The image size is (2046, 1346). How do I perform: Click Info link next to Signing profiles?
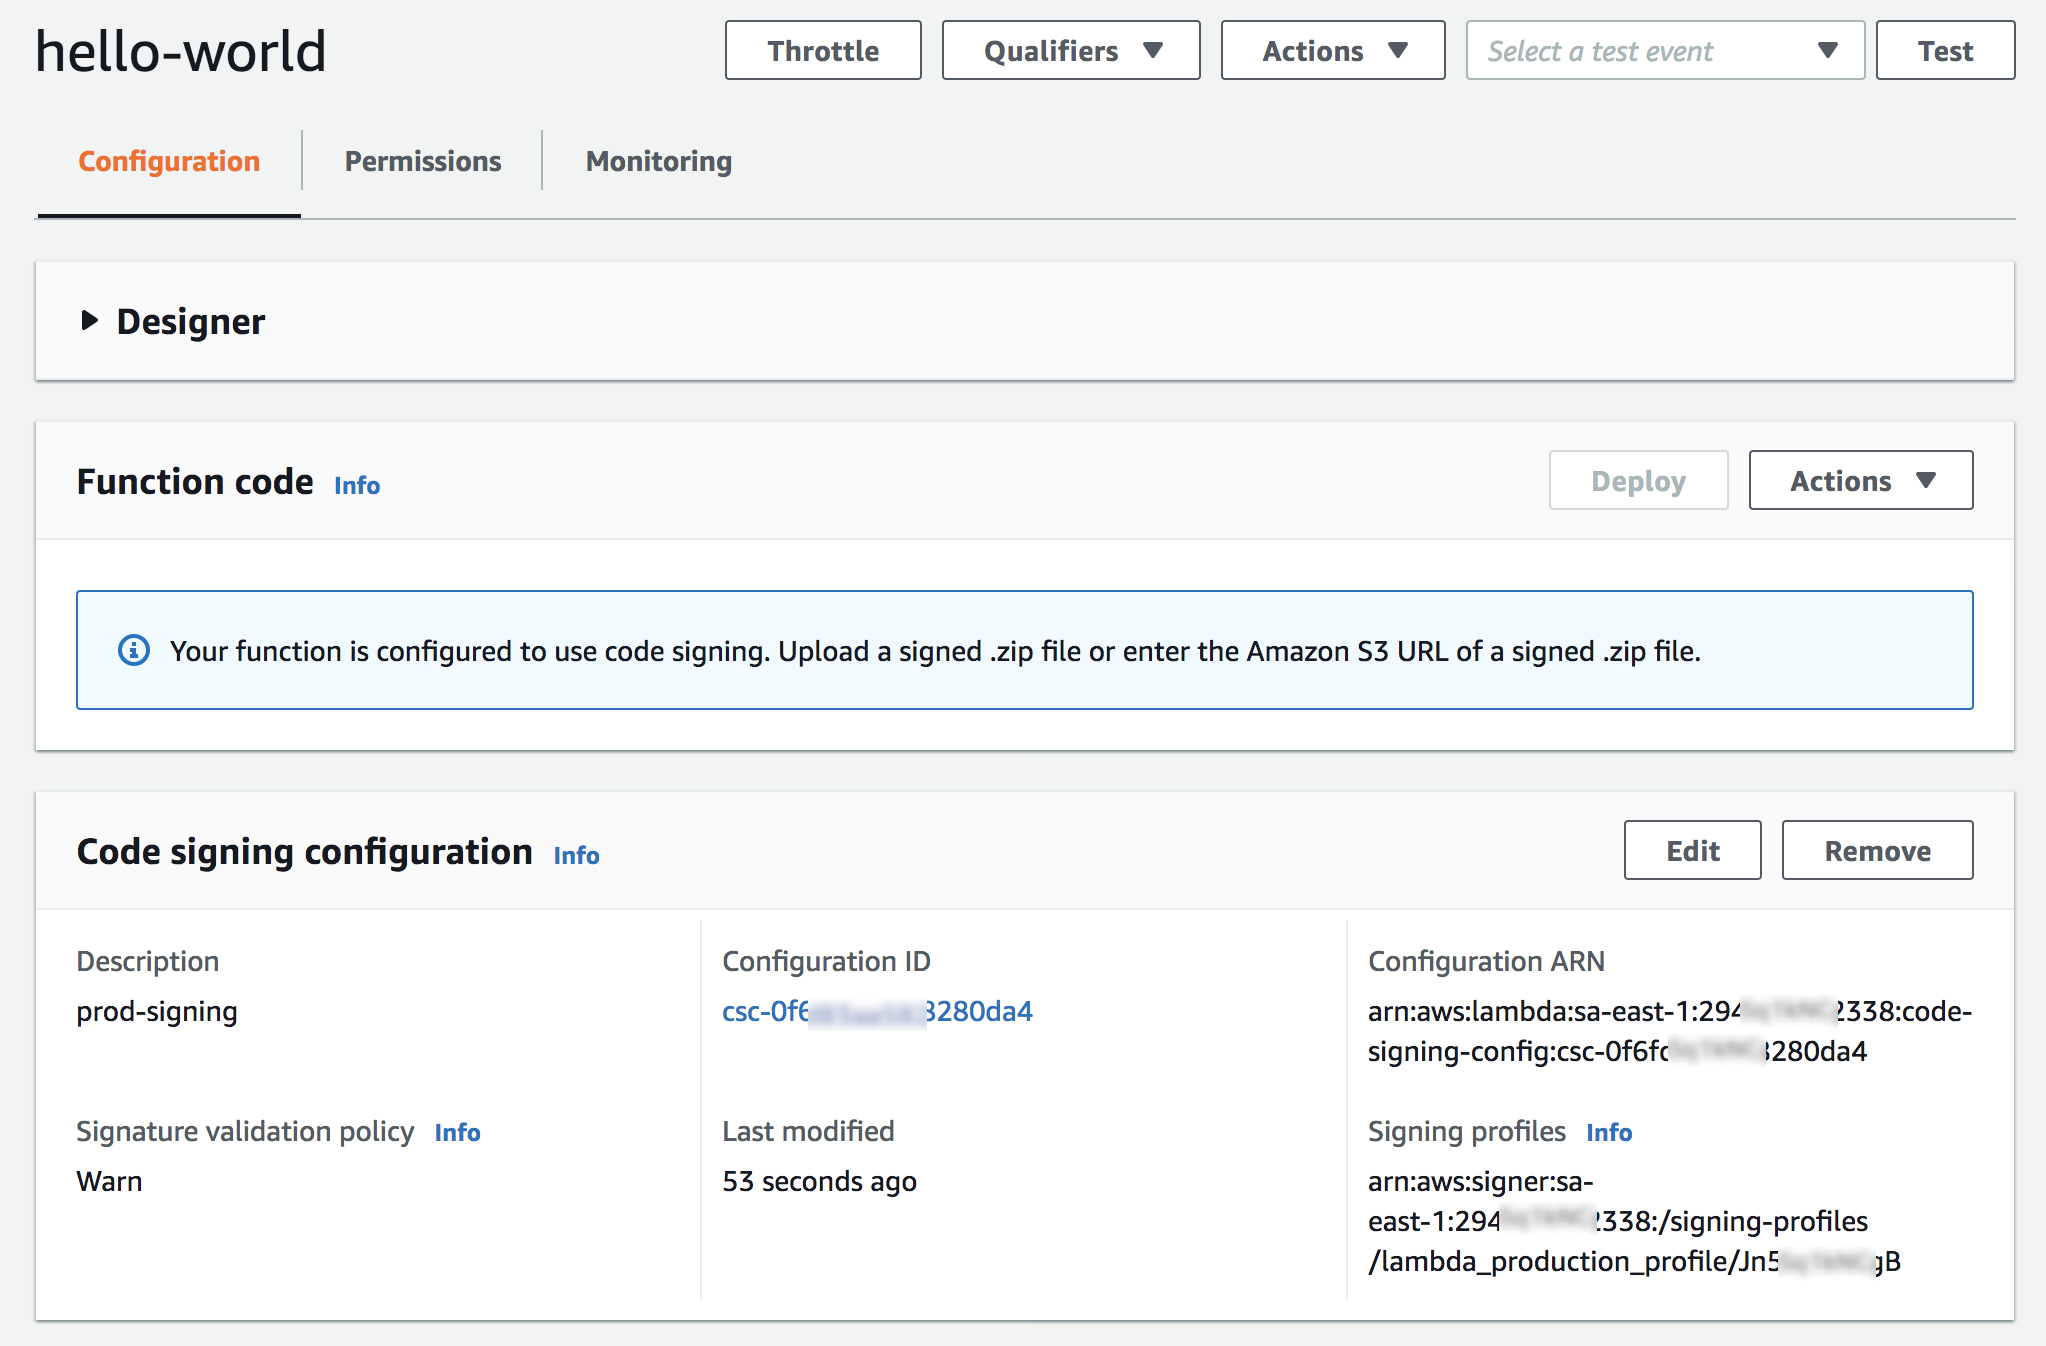click(1608, 1133)
